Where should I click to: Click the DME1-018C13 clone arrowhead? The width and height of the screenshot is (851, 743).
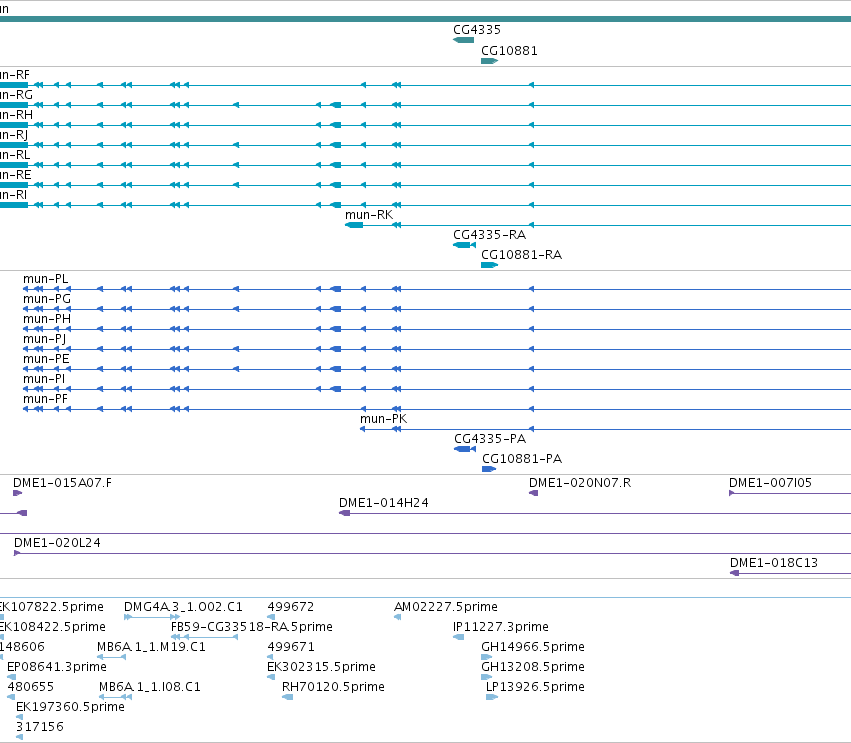tap(734, 573)
